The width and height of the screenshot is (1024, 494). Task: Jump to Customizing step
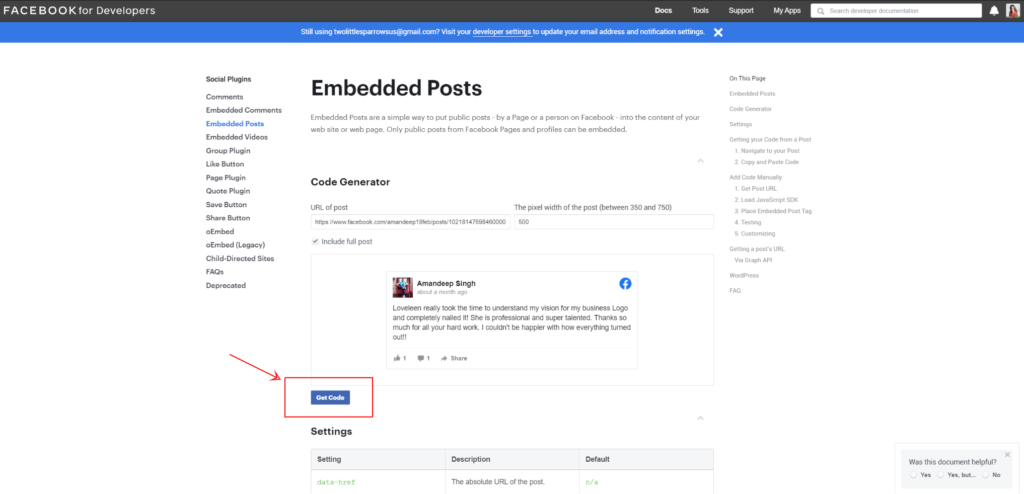tap(754, 233)
